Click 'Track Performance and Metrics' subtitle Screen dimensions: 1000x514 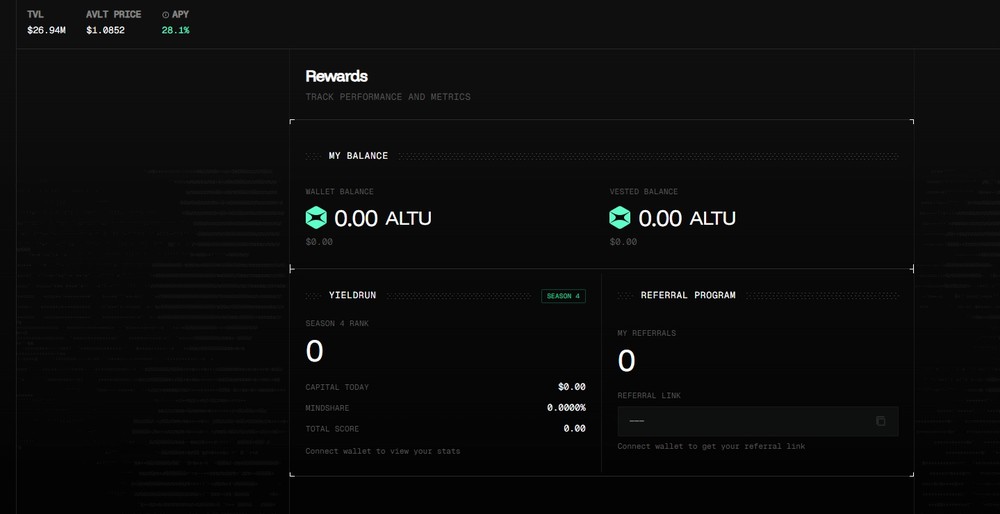[x=388, y=97]
